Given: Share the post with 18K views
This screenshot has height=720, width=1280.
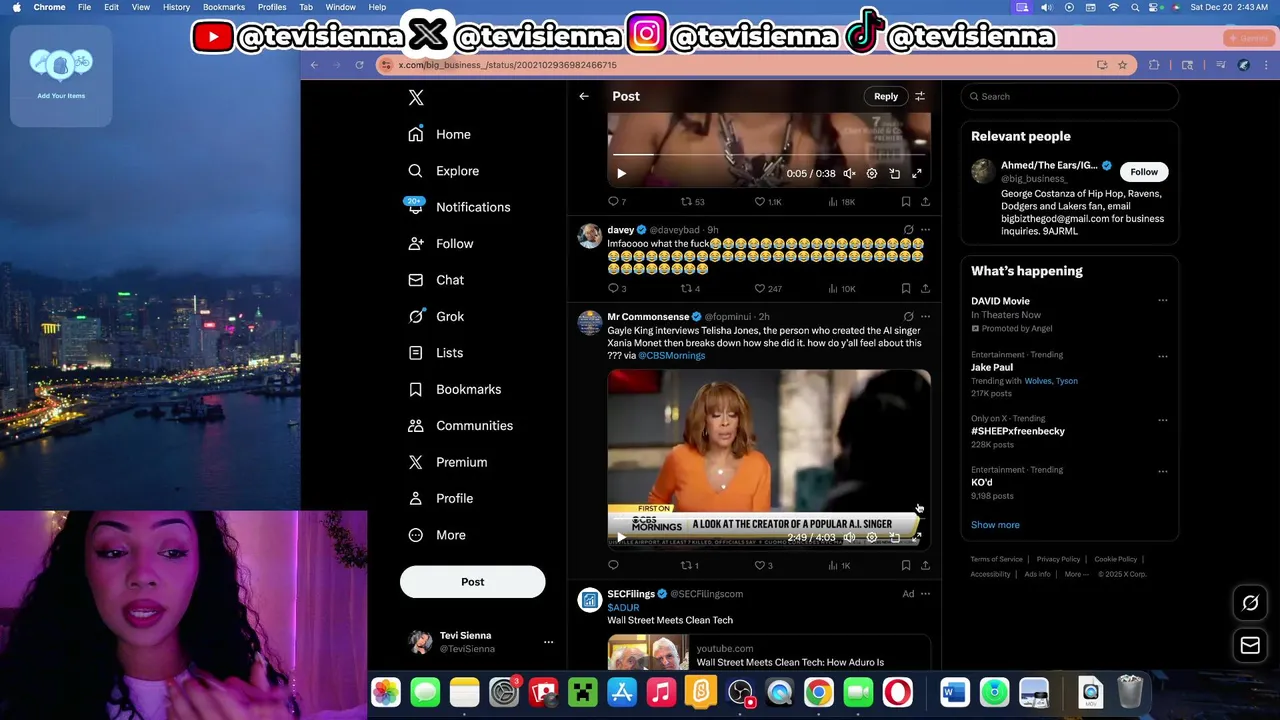Looking at the screenshot, I should pos(925,201).
